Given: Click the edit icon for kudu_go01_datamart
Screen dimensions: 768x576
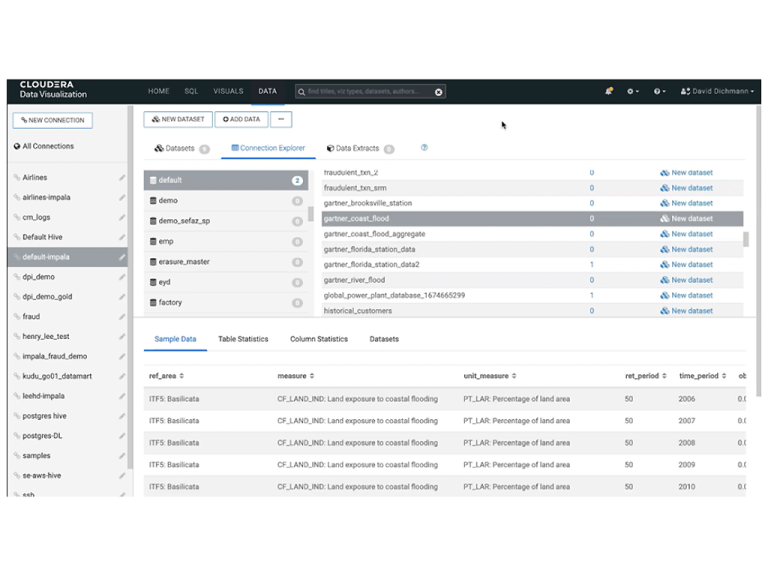Looking at the screenshot, I should (x=122, y=376).
